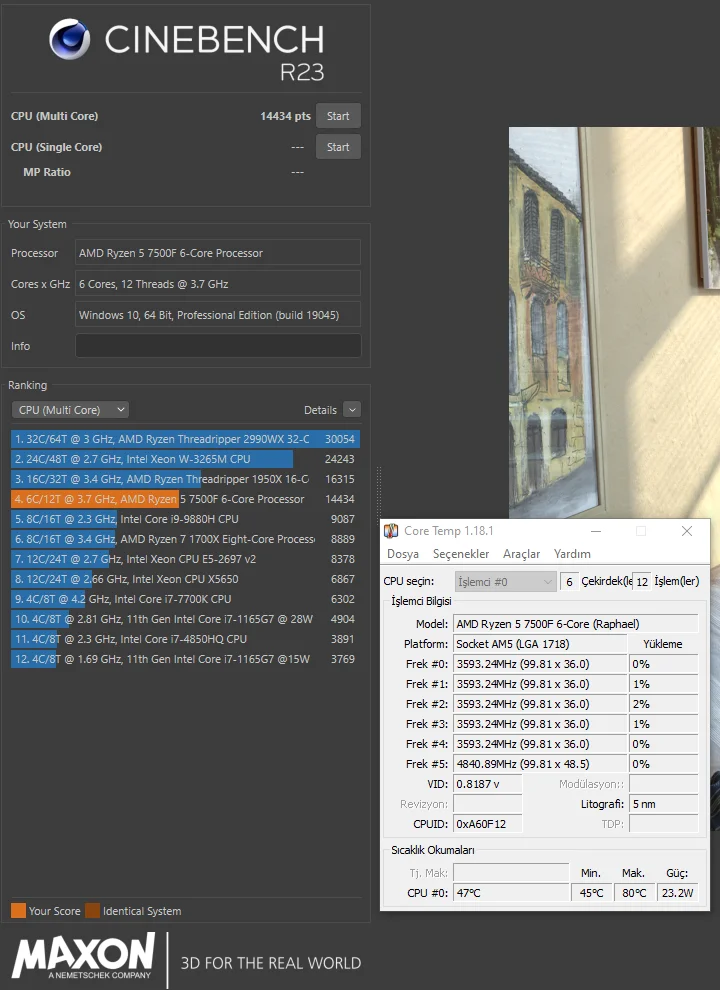The image size is (720, 990).
Task: Expand the ranking Details arrow
Action: 352,410
